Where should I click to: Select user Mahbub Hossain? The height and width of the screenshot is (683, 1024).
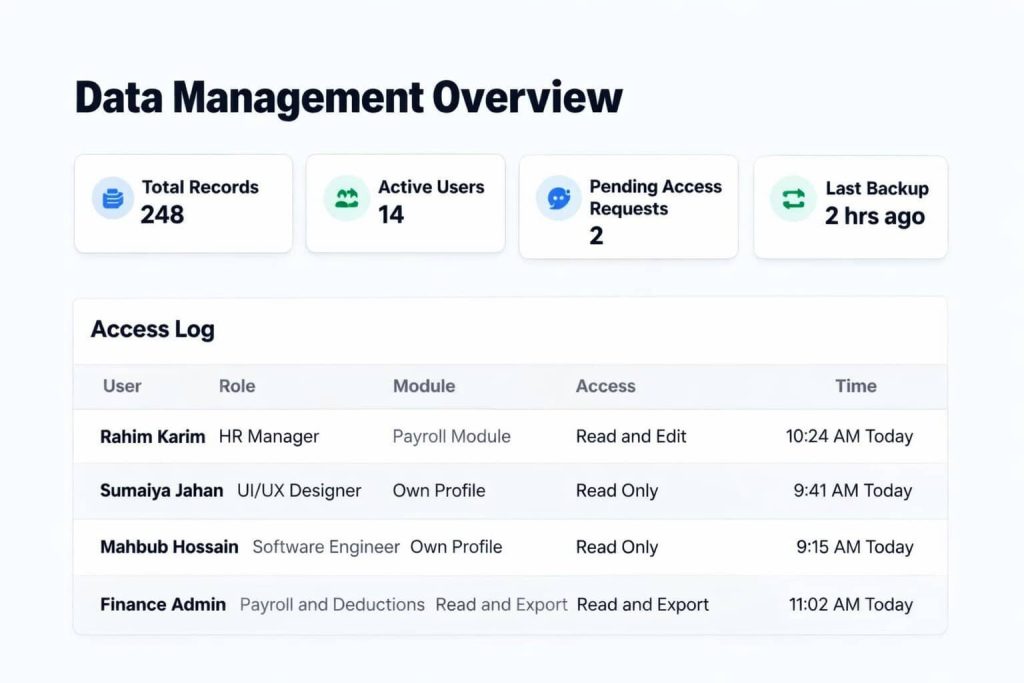[169, 547]
